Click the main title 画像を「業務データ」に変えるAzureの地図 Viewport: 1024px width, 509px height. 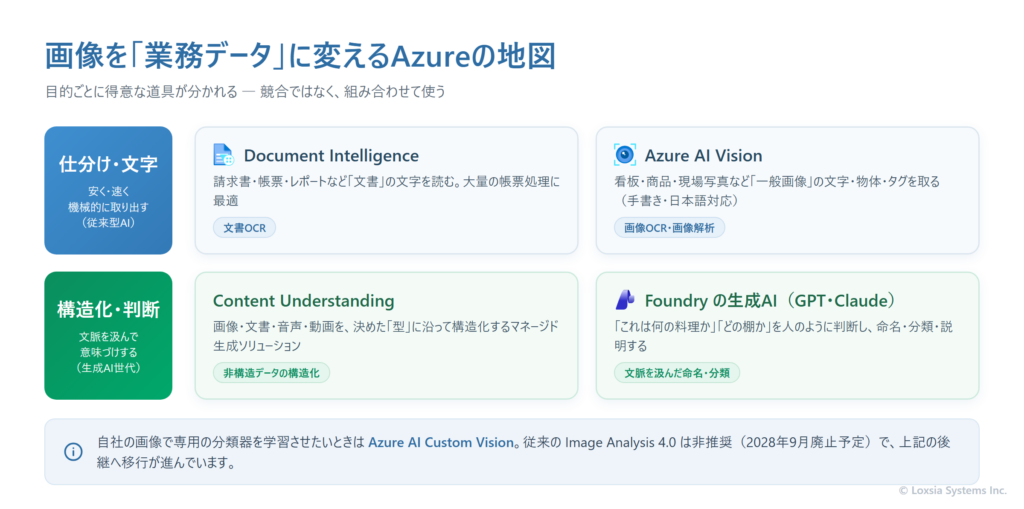pos(300,57)
